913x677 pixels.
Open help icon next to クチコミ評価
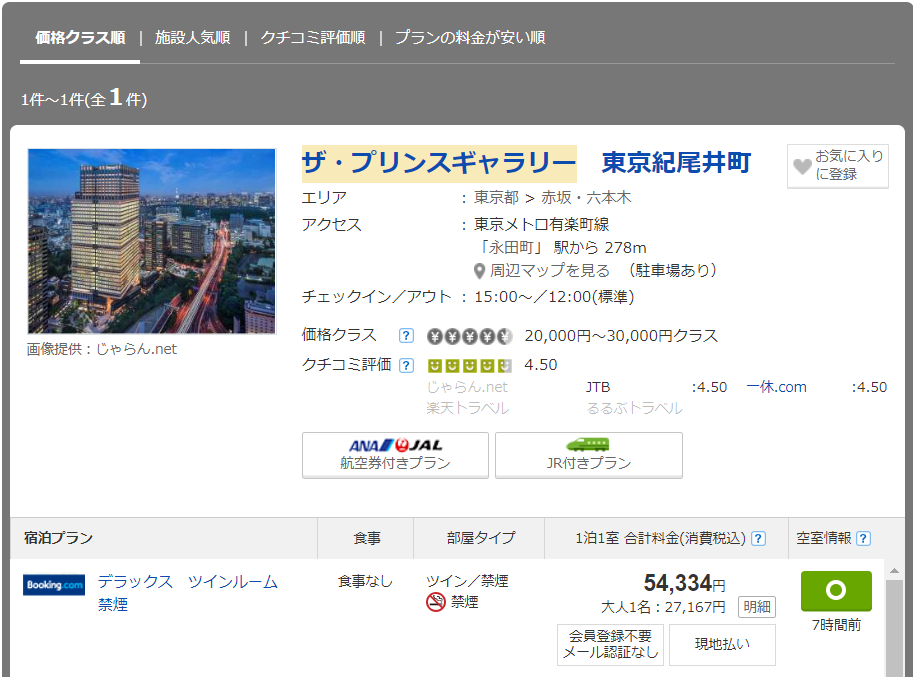point(406,366)
